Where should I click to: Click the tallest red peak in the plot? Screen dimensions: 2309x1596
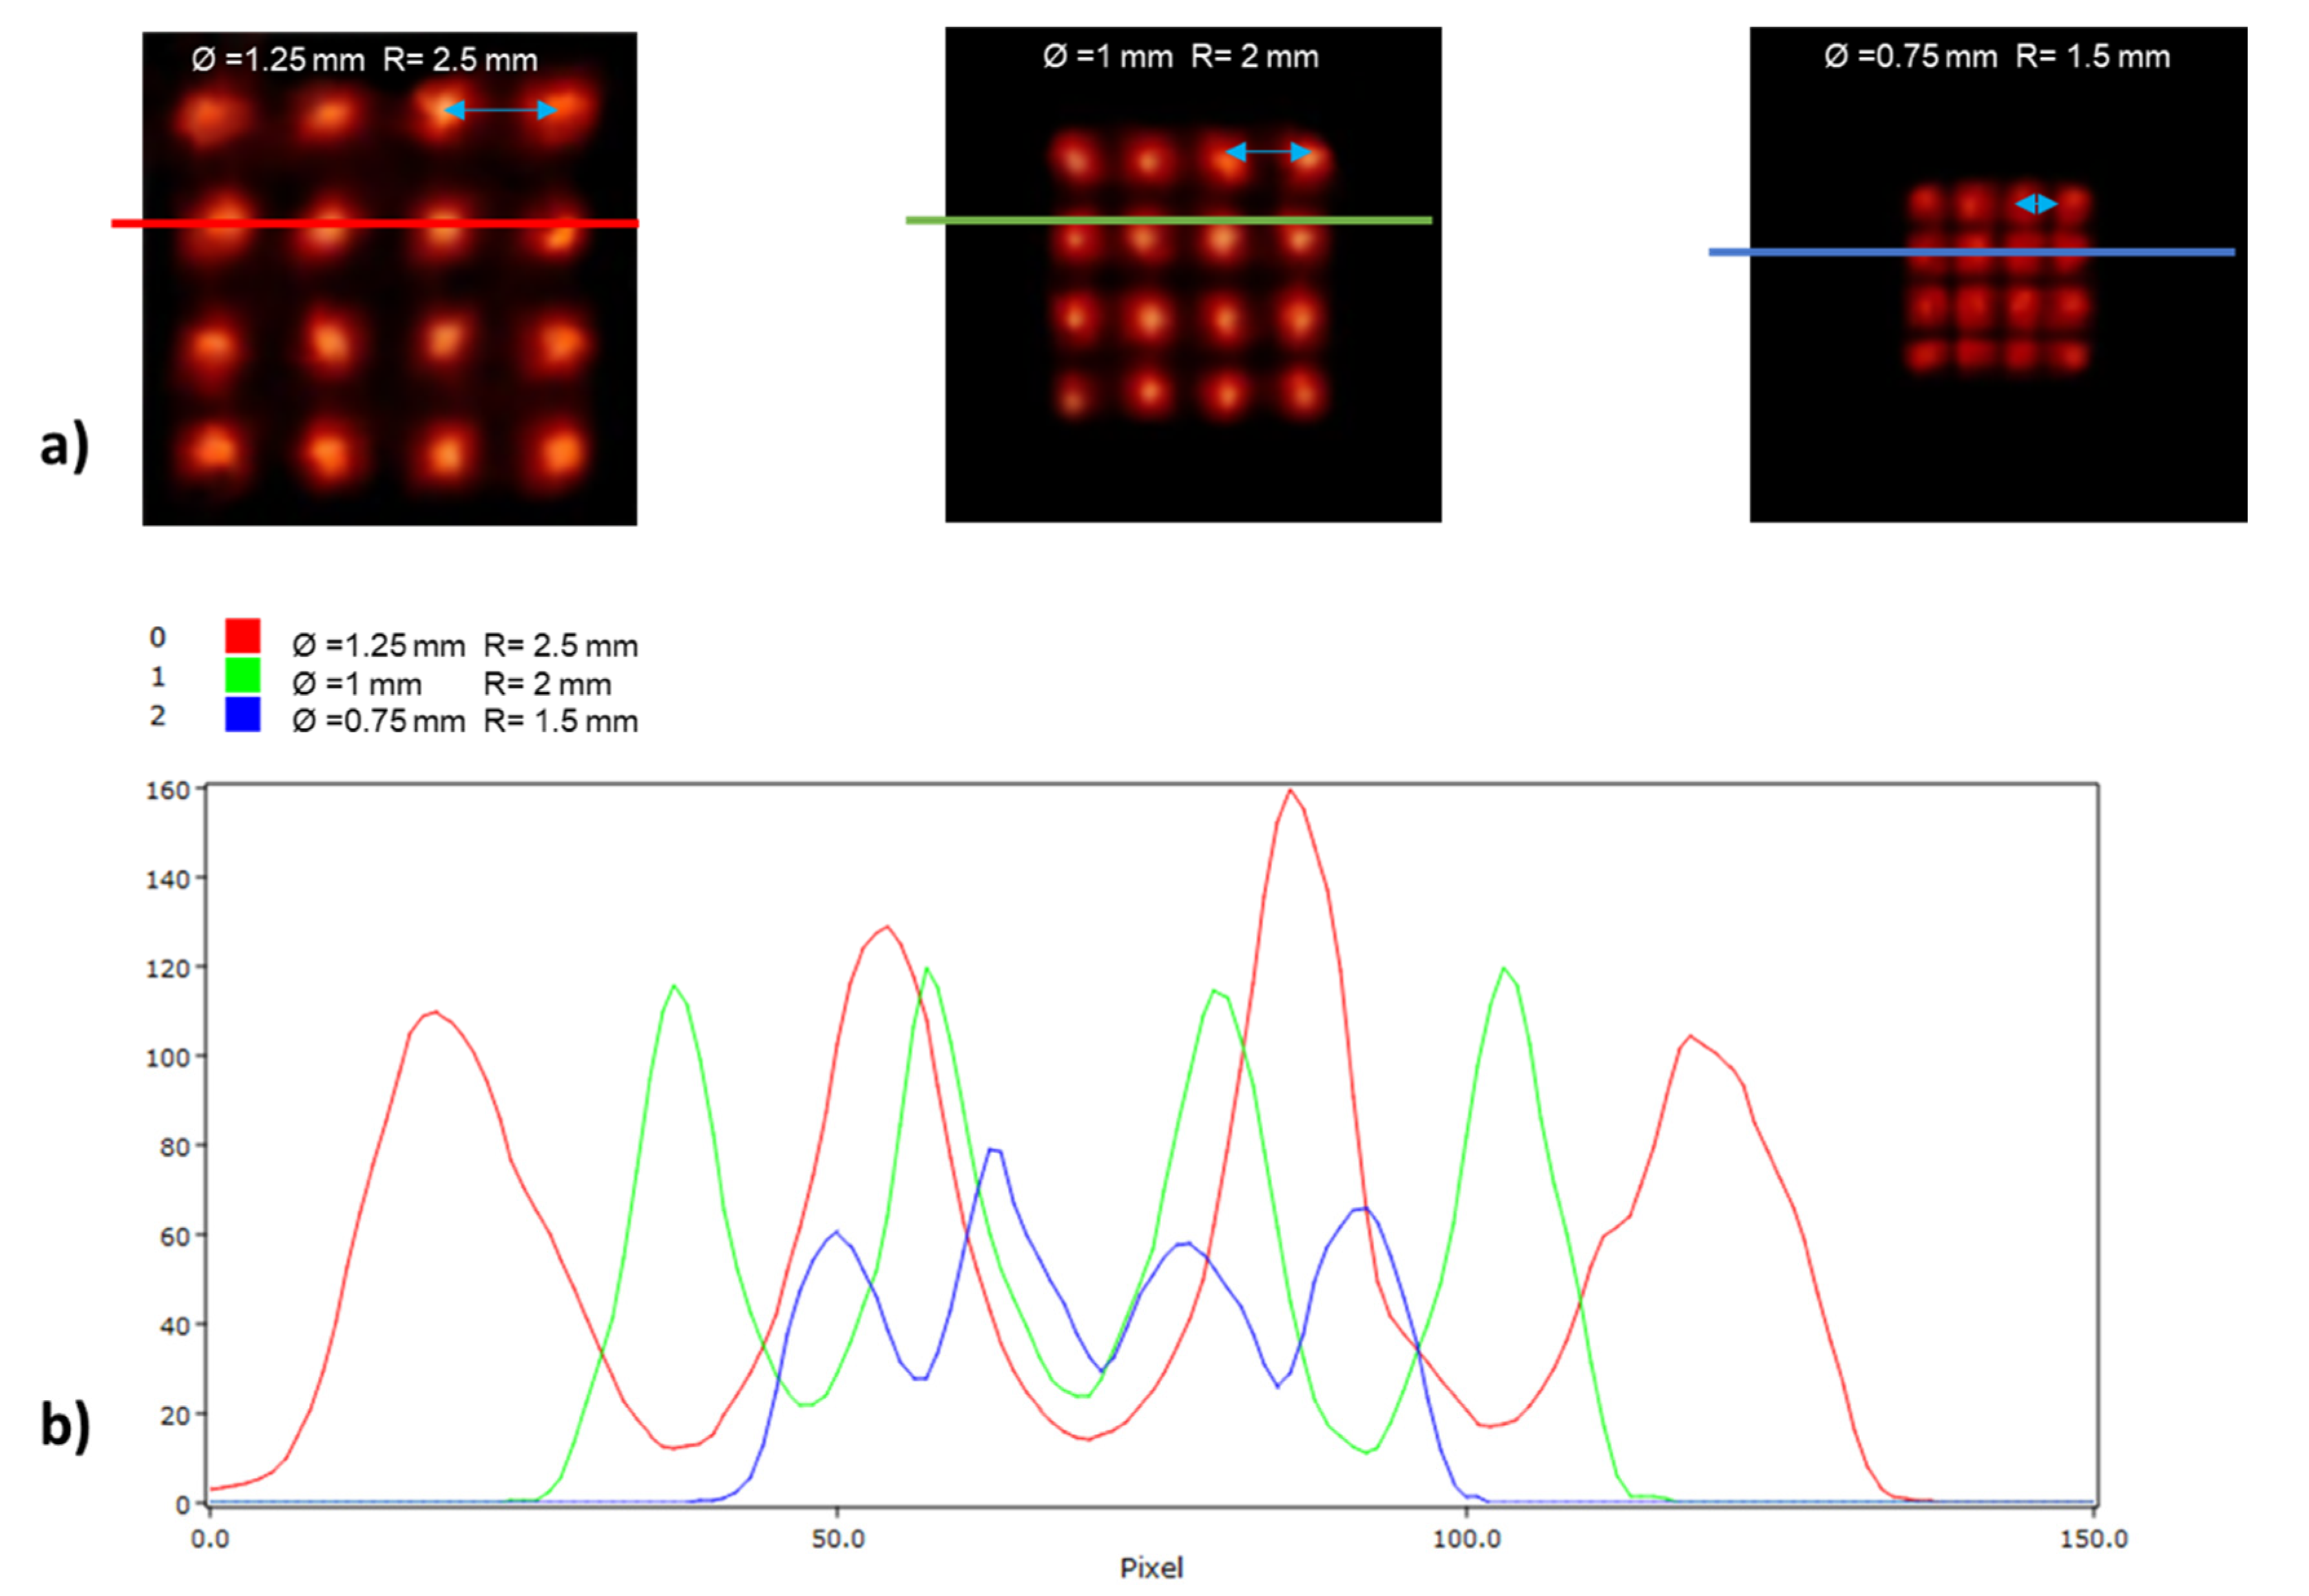[x=1290, y=791]
